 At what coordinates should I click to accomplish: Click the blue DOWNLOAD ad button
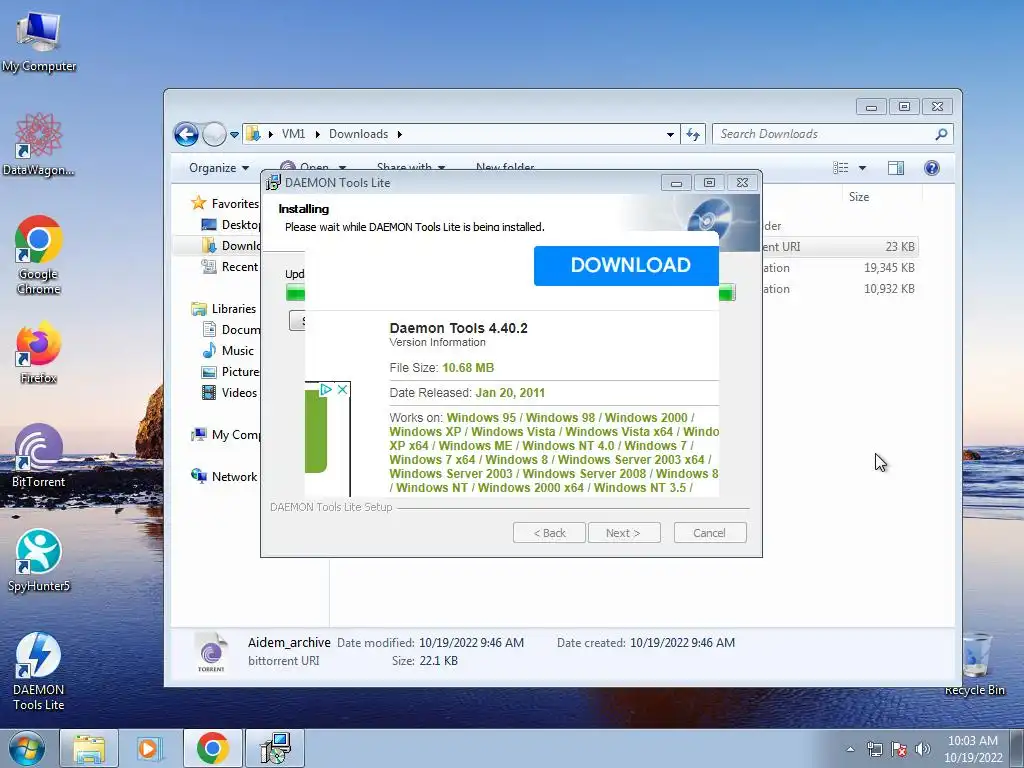click(x=626, y=266)
